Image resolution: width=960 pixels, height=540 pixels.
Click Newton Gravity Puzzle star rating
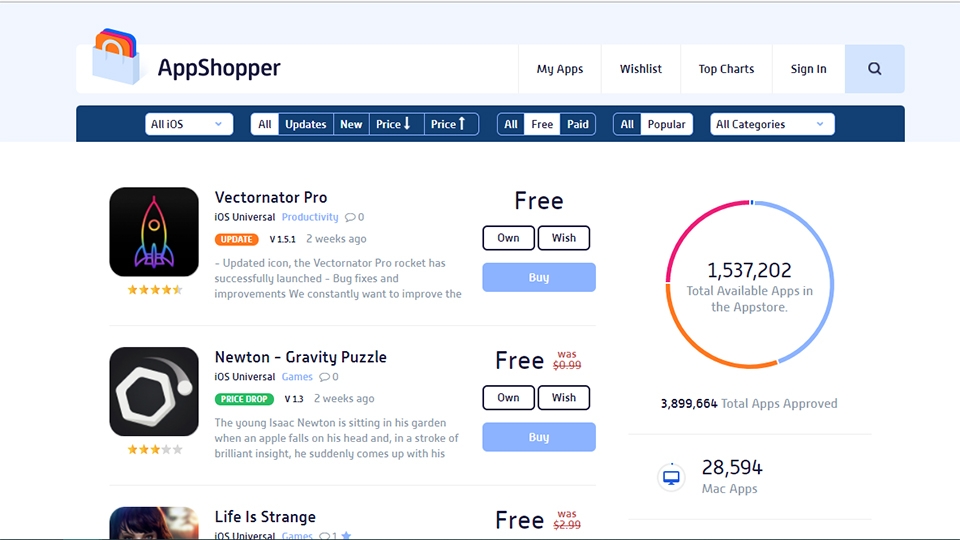tap(155, 449)
